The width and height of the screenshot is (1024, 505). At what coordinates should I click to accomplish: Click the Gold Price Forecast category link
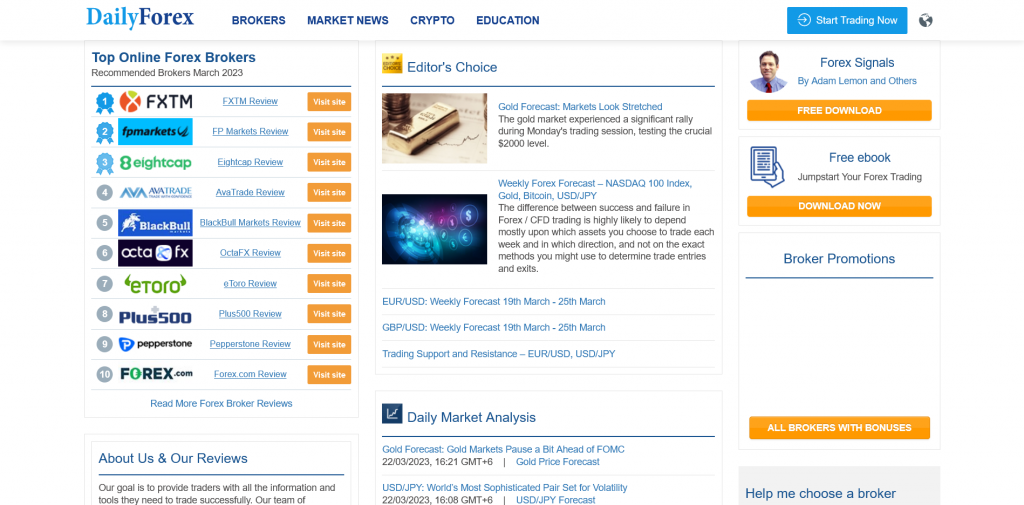[x=558, y=462]
